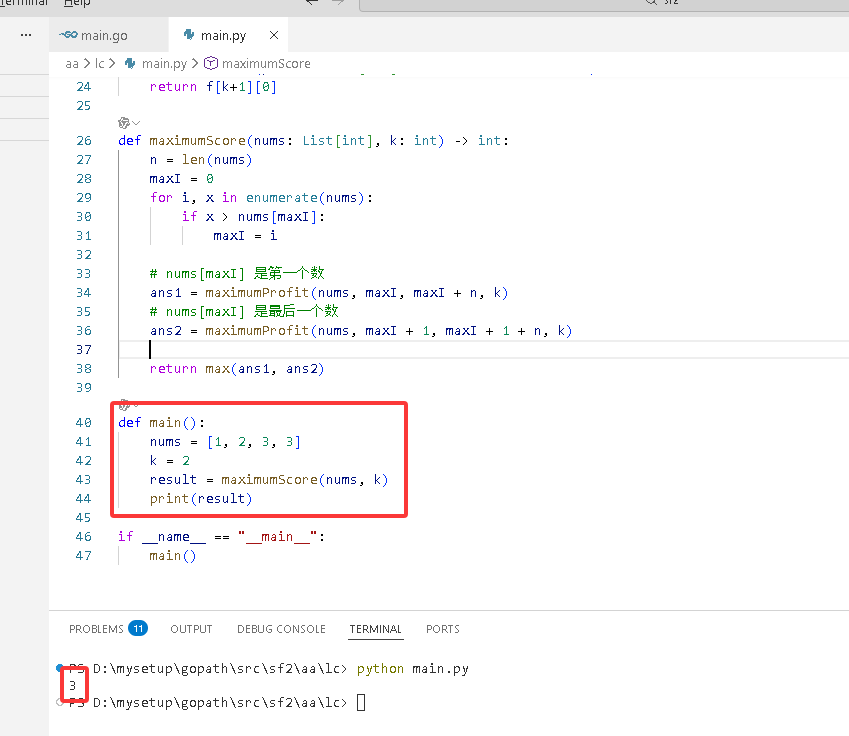Click 'result = maximumScore(nums, k)' line
The height and width of the screenshot is (736, 849).
tap(269, 480)
